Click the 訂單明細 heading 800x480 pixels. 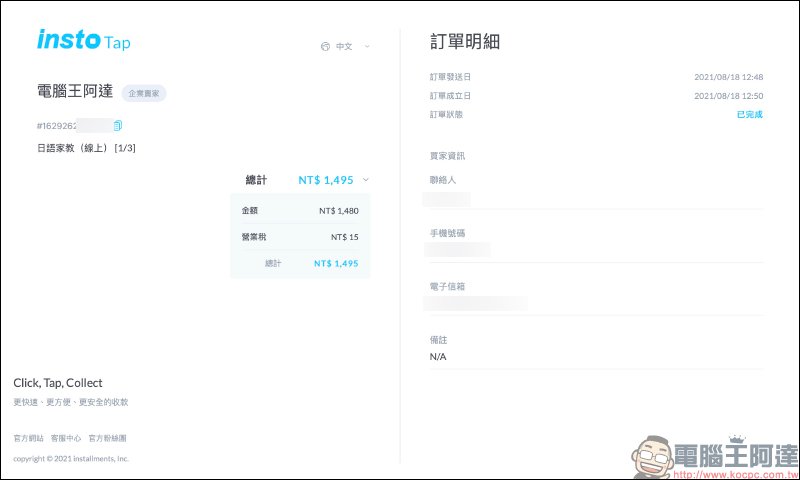(464, 41)
